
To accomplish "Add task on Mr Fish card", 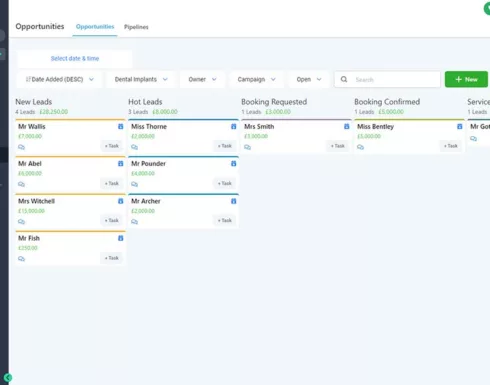I will (x=111, y=258).
